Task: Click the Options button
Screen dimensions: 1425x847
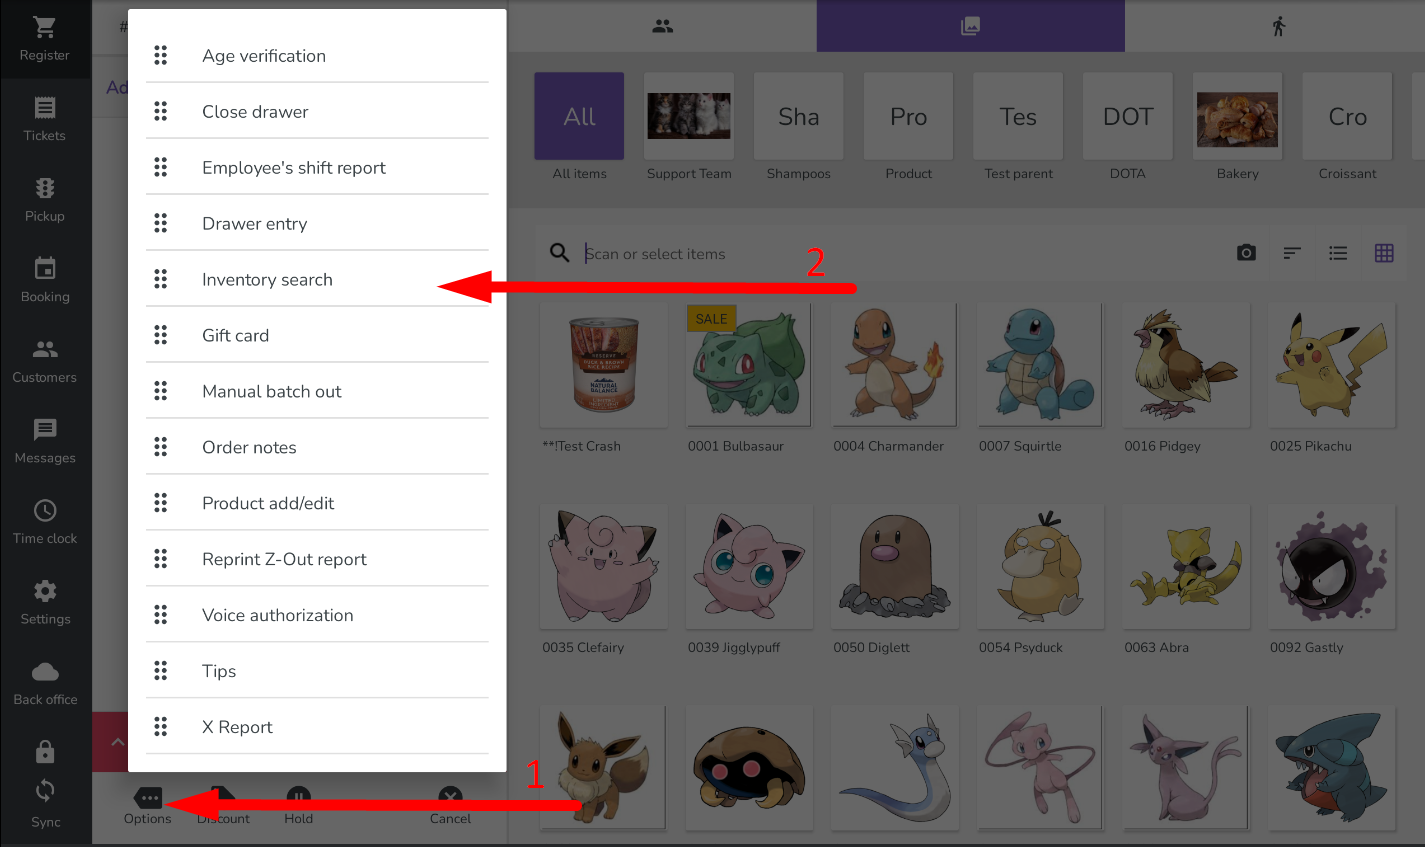Action: point(148,806)
